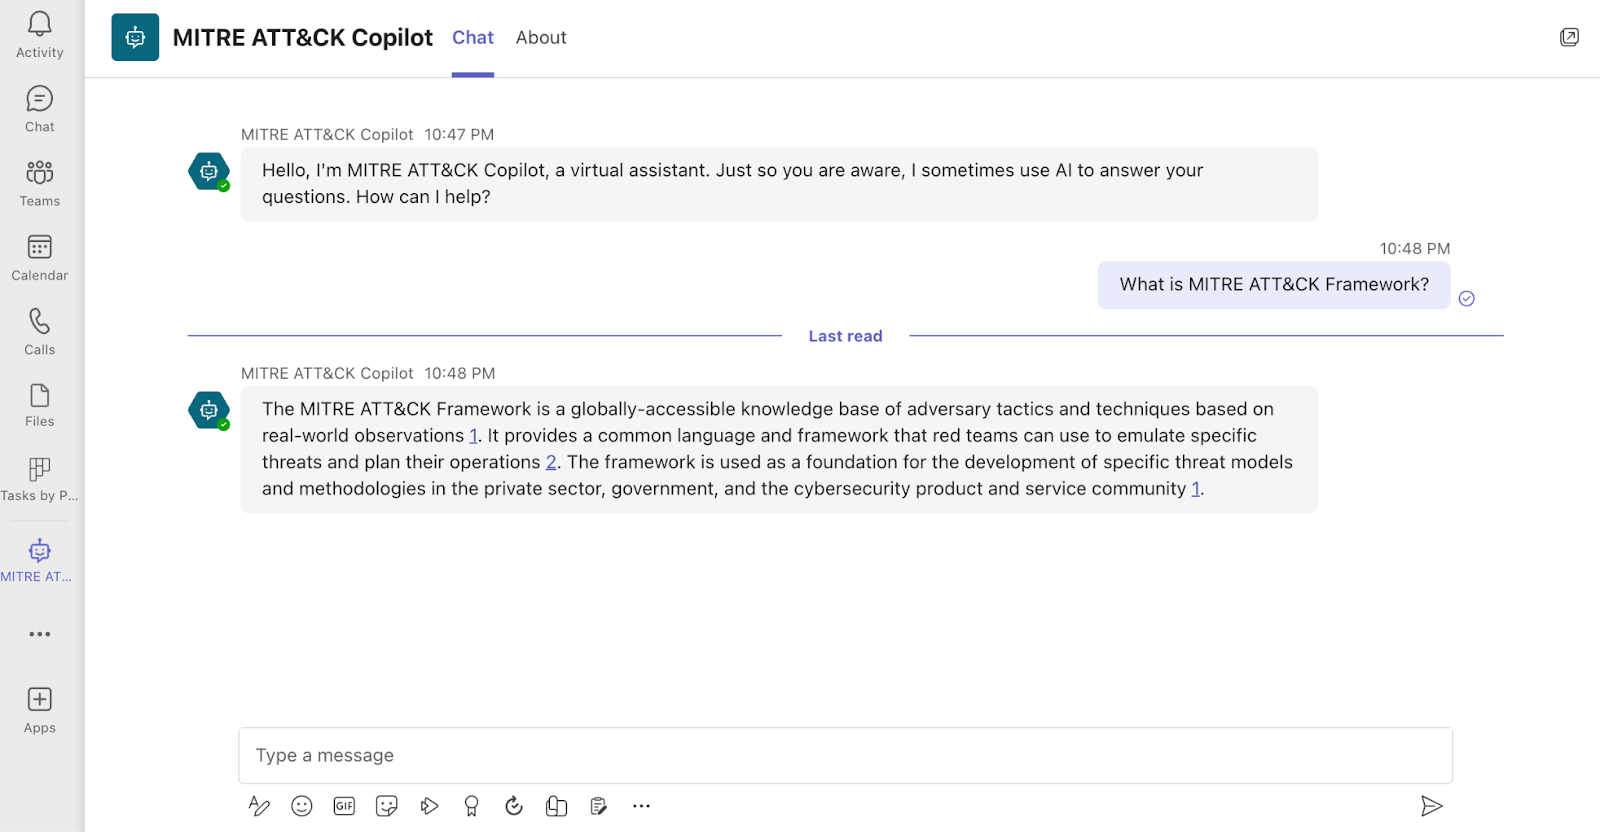Click the seen checkmark beside sent message
Viewport: 1600px width, 832px height.
click(1467, 298)
